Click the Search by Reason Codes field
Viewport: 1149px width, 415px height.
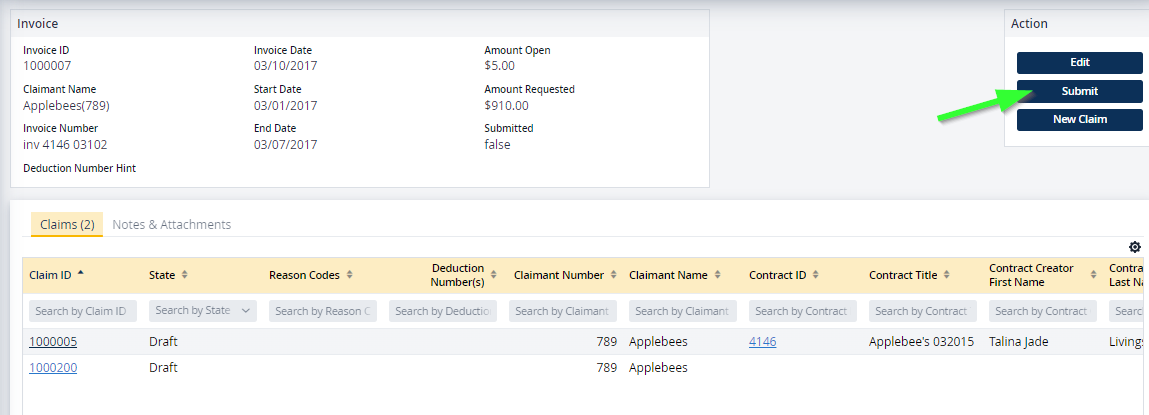tap(323, 311)
